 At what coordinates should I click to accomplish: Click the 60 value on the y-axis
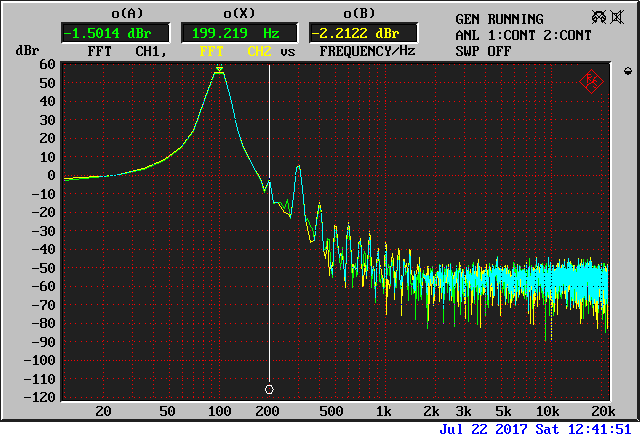tap(47, 64)
